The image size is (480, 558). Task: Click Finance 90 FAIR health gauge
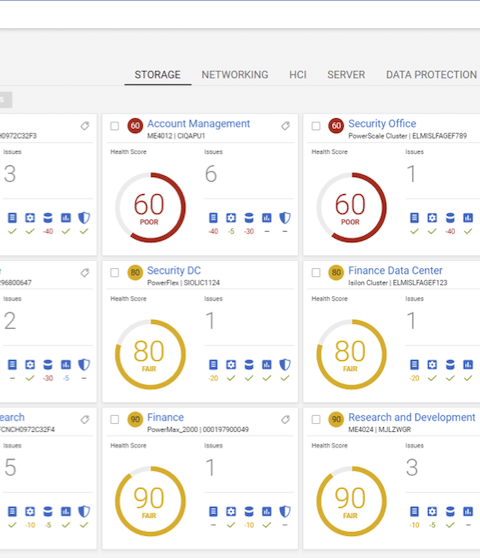pos(150,501)
